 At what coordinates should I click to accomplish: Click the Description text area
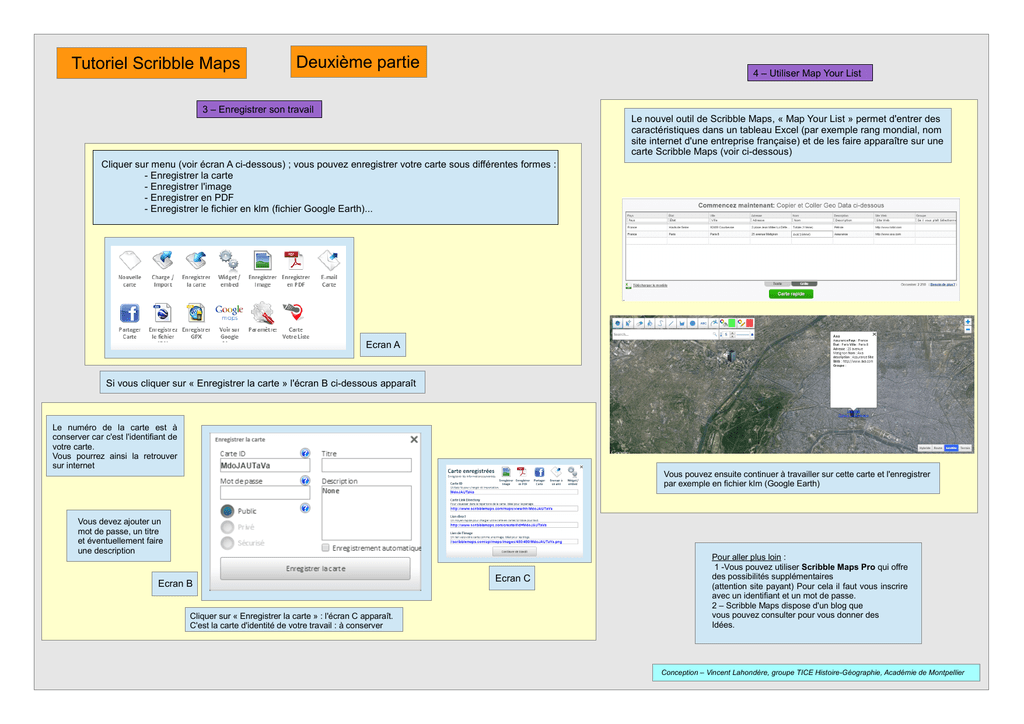(x=366, y=513)
